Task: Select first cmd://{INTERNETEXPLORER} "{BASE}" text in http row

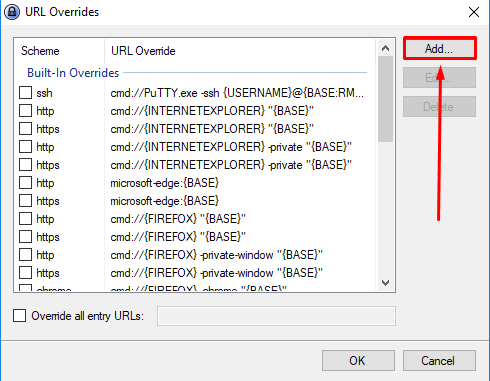Action: pyautogui.click(x=212, y=111)
